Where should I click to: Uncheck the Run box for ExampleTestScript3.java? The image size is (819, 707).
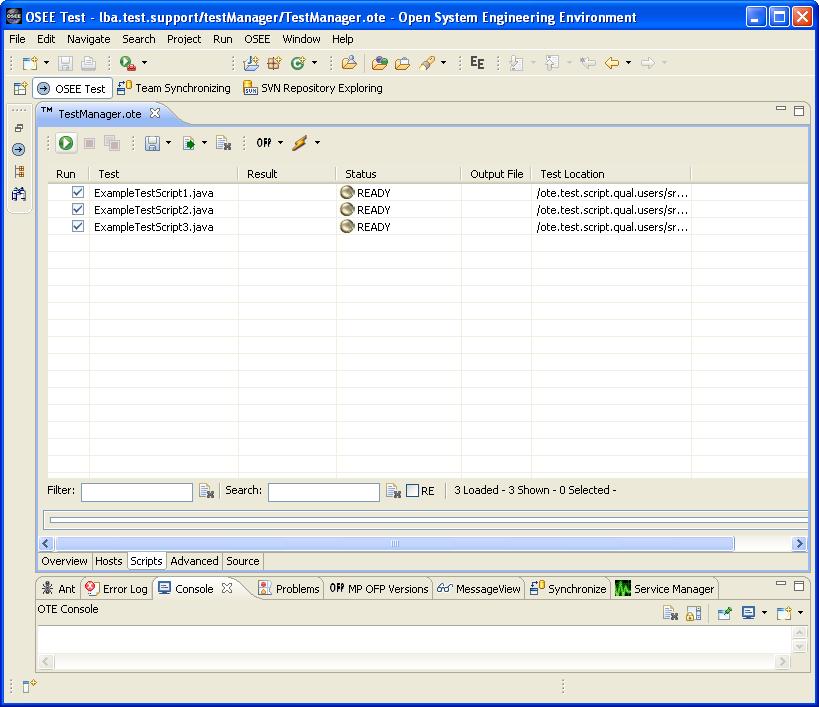[x=78, y=227]
